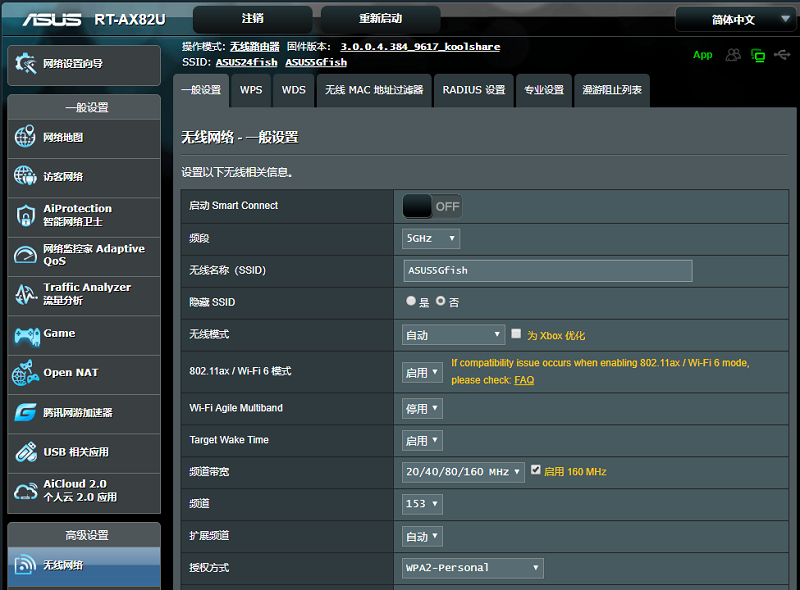Click the guest users status icon
800x590 pixels.
(x=733, y=55)
